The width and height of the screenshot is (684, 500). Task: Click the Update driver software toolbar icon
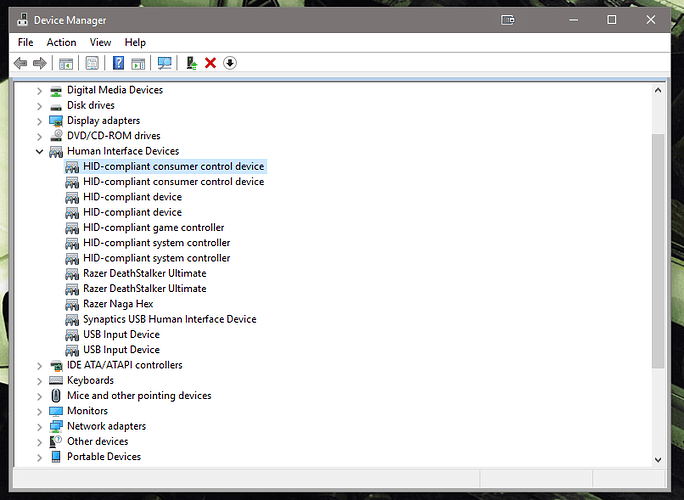click(191, 63)
